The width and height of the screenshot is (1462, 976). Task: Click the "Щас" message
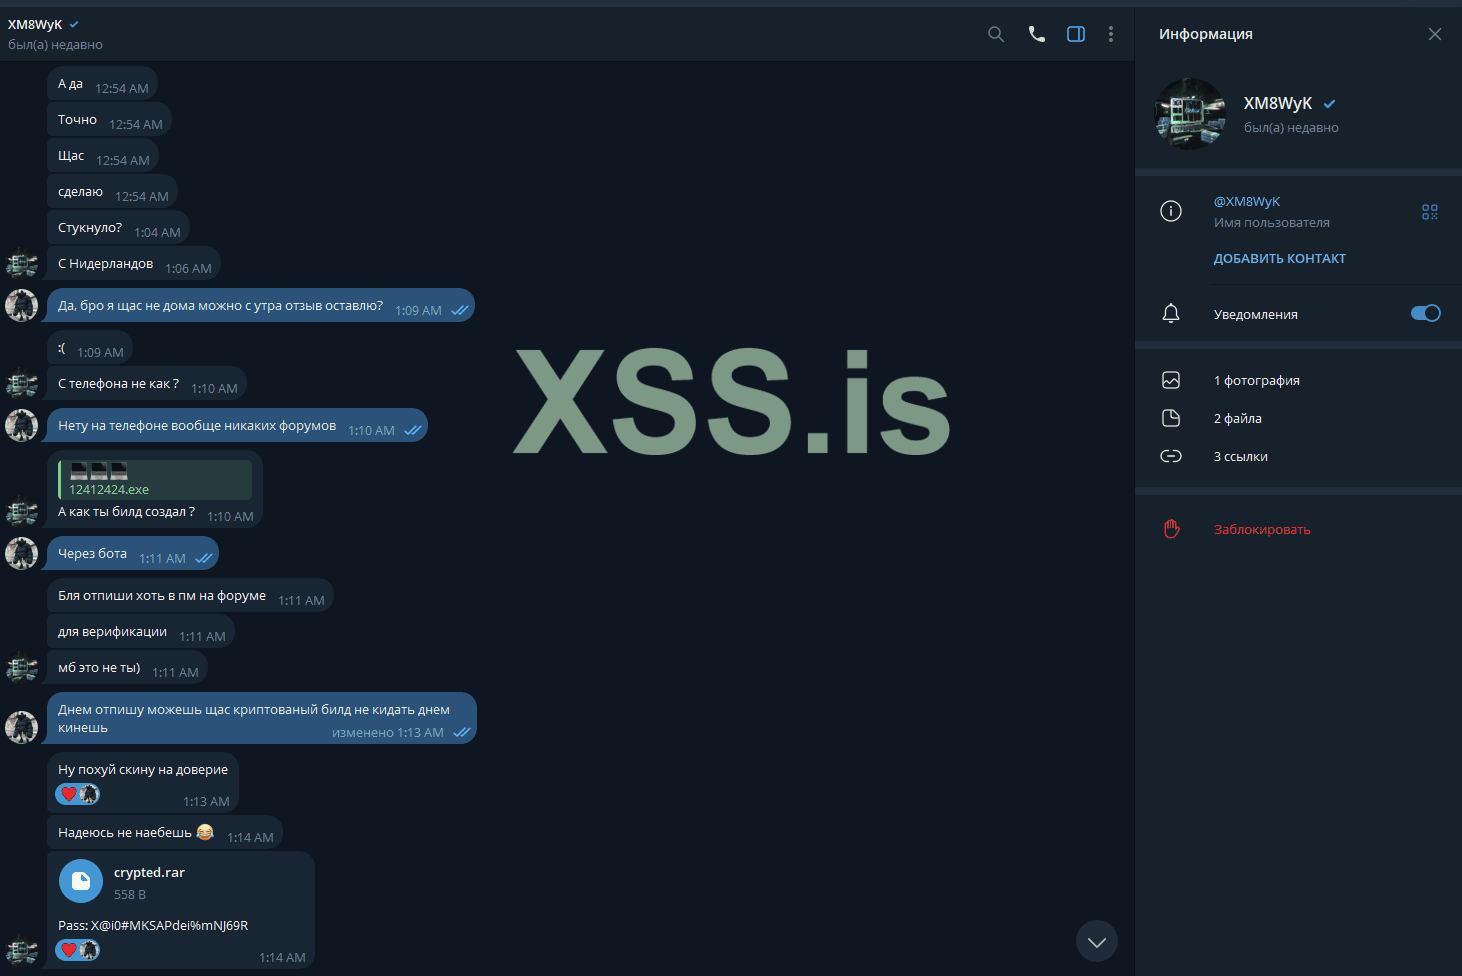click(x=103, y=156)
